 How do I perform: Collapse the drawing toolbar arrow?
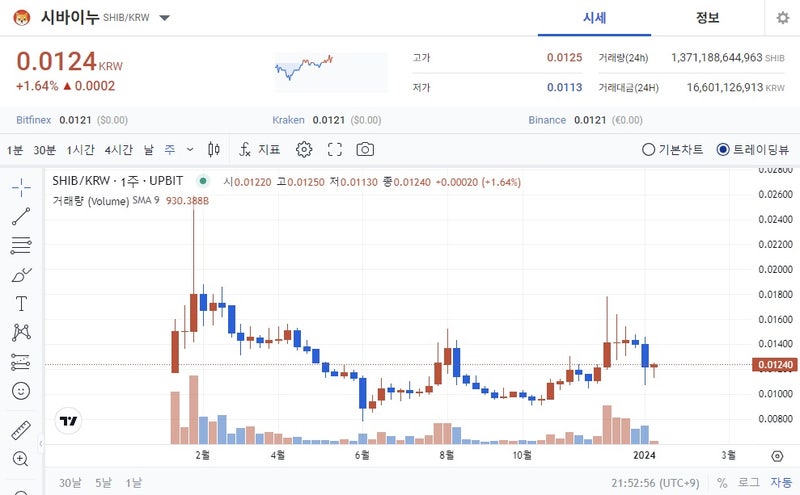point(41,443)
